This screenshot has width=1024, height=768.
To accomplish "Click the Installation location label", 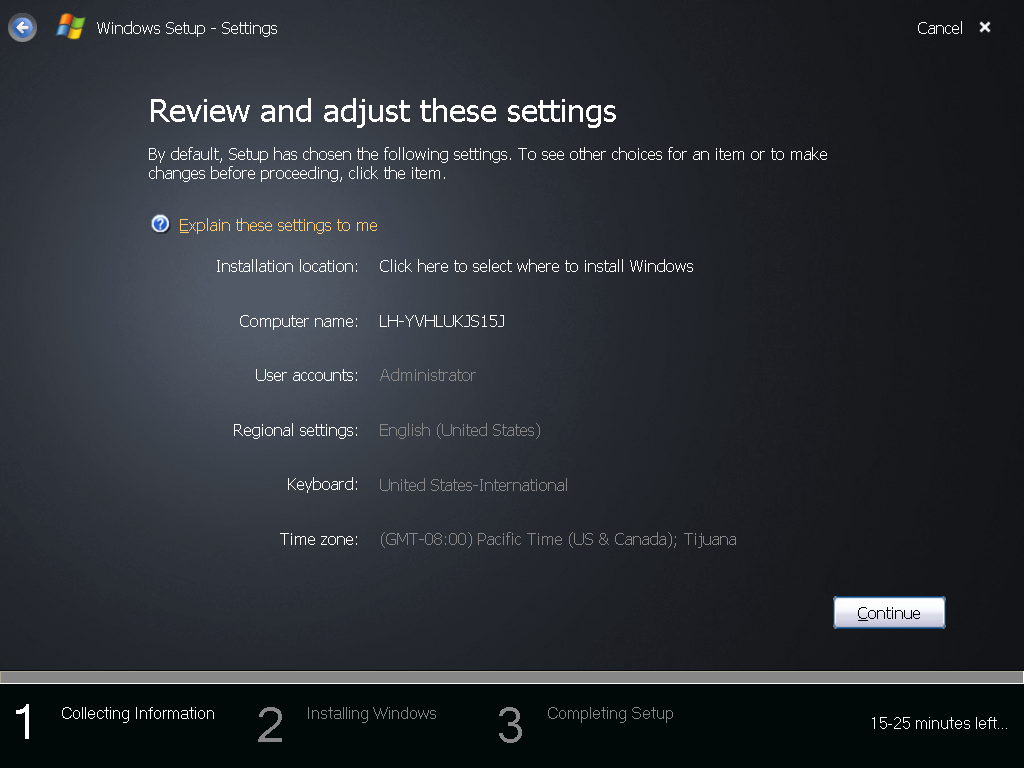I will (287, 266).
